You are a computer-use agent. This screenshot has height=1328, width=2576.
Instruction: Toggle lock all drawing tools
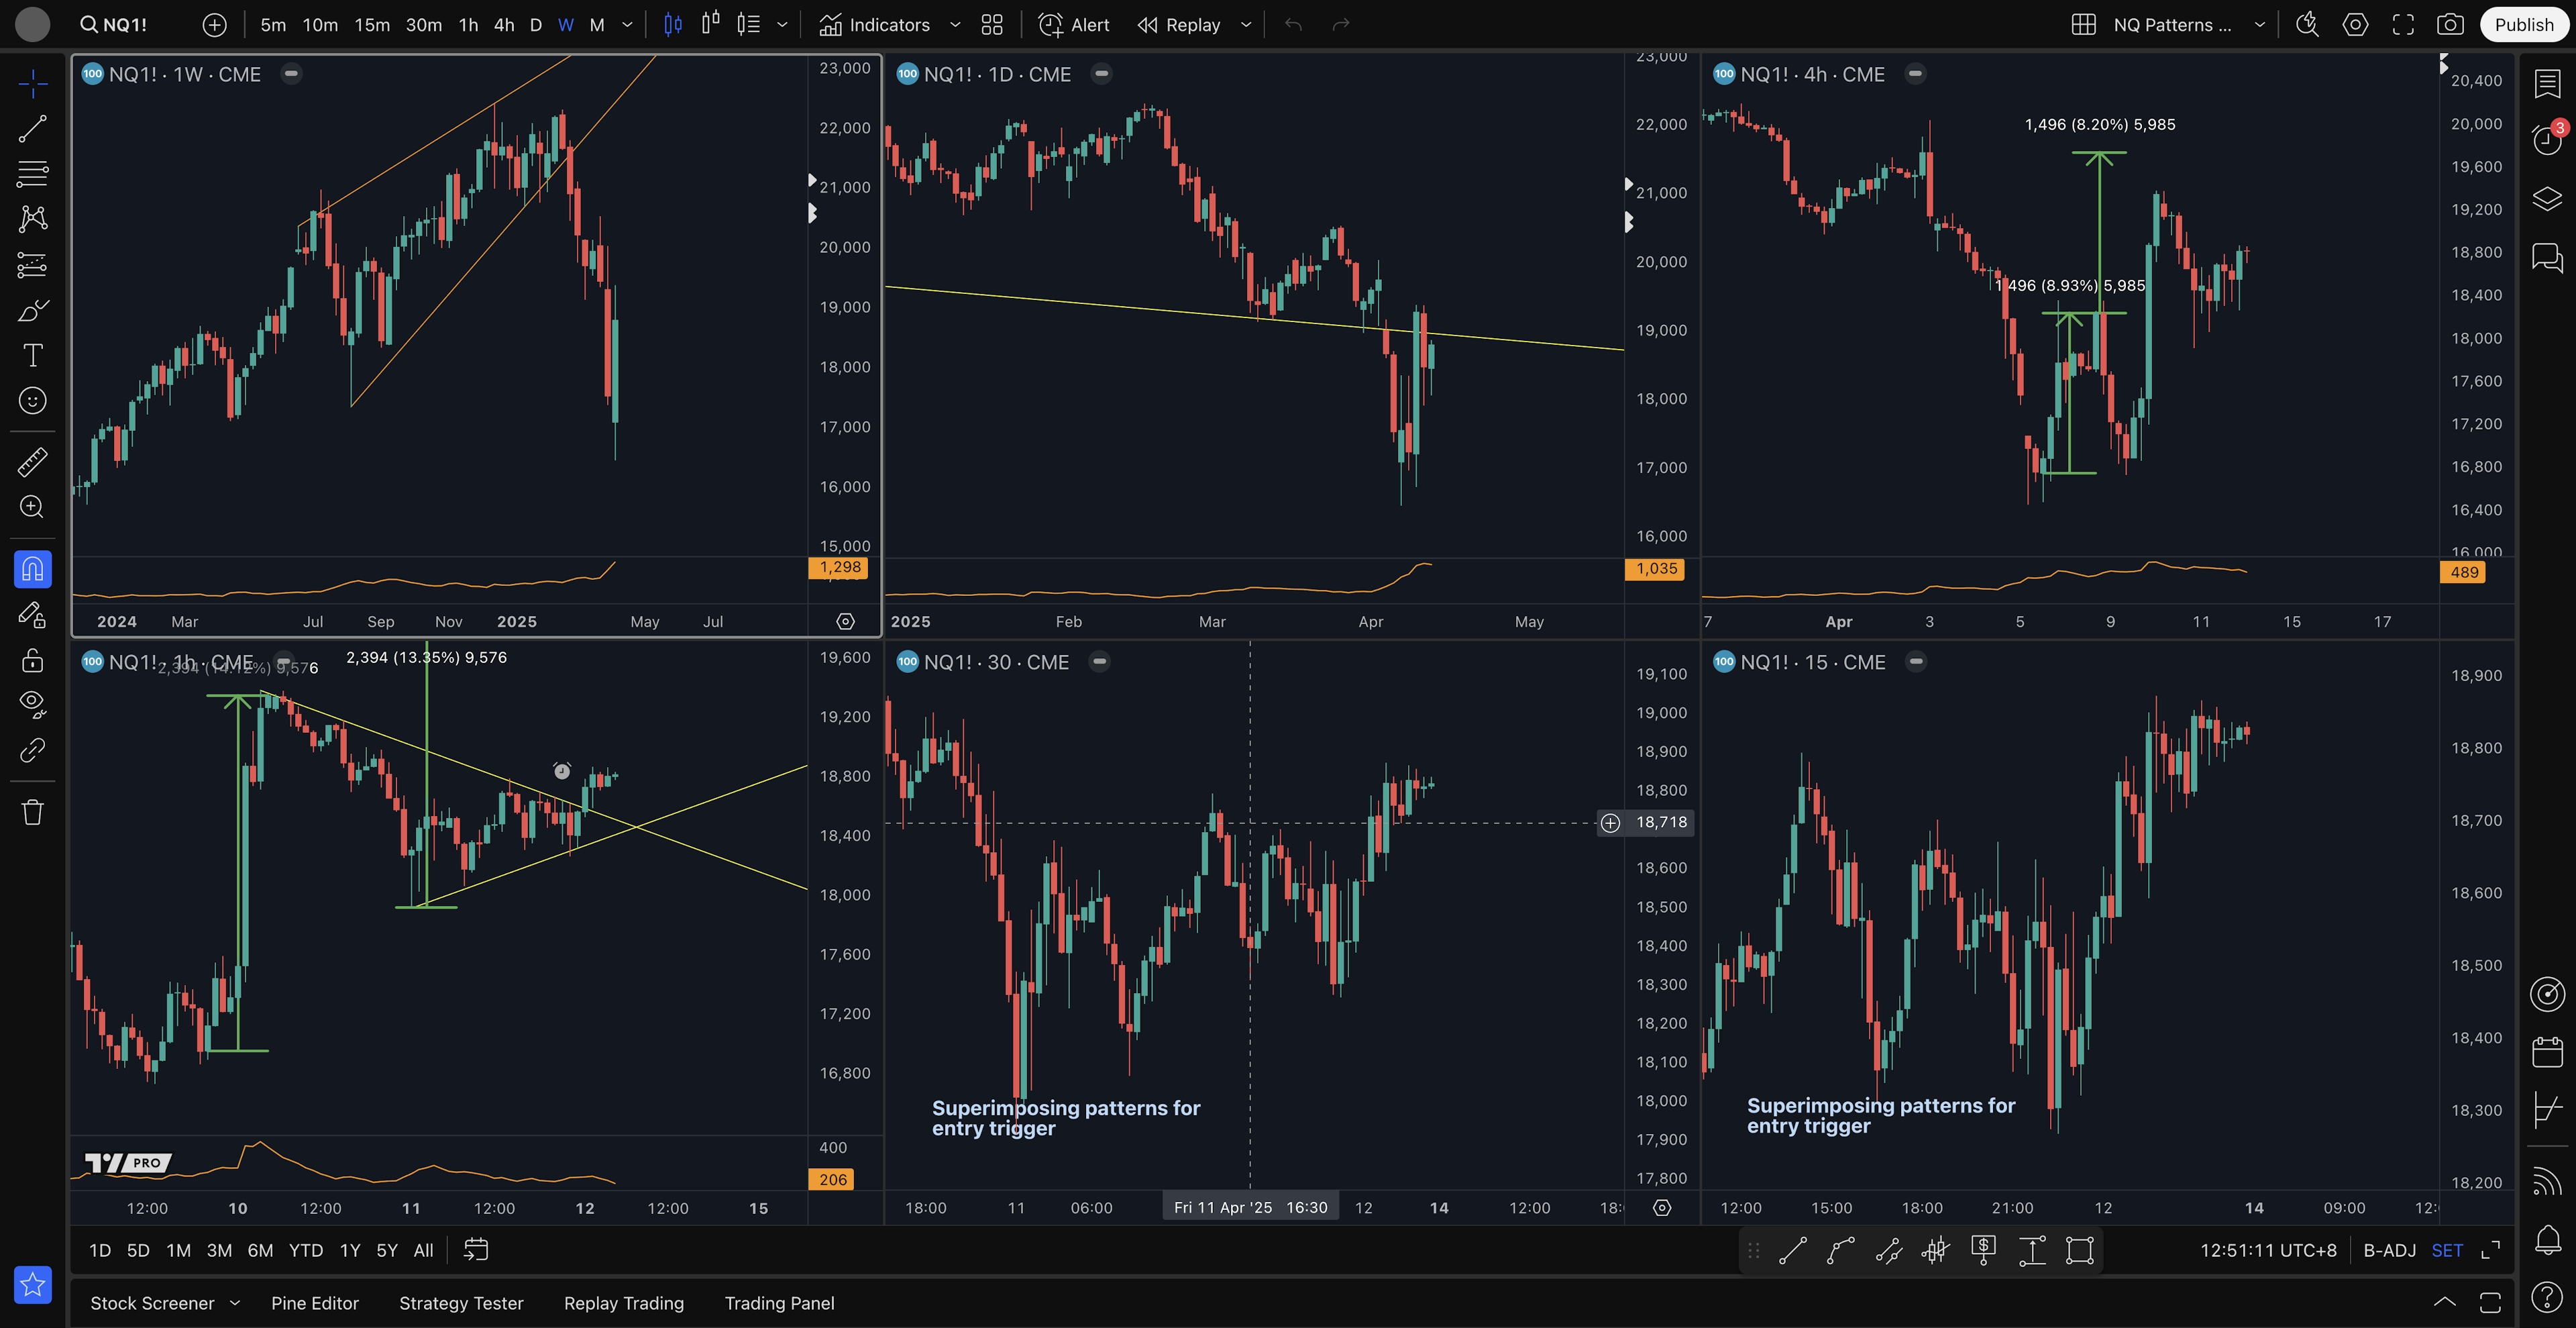[32, 660]
